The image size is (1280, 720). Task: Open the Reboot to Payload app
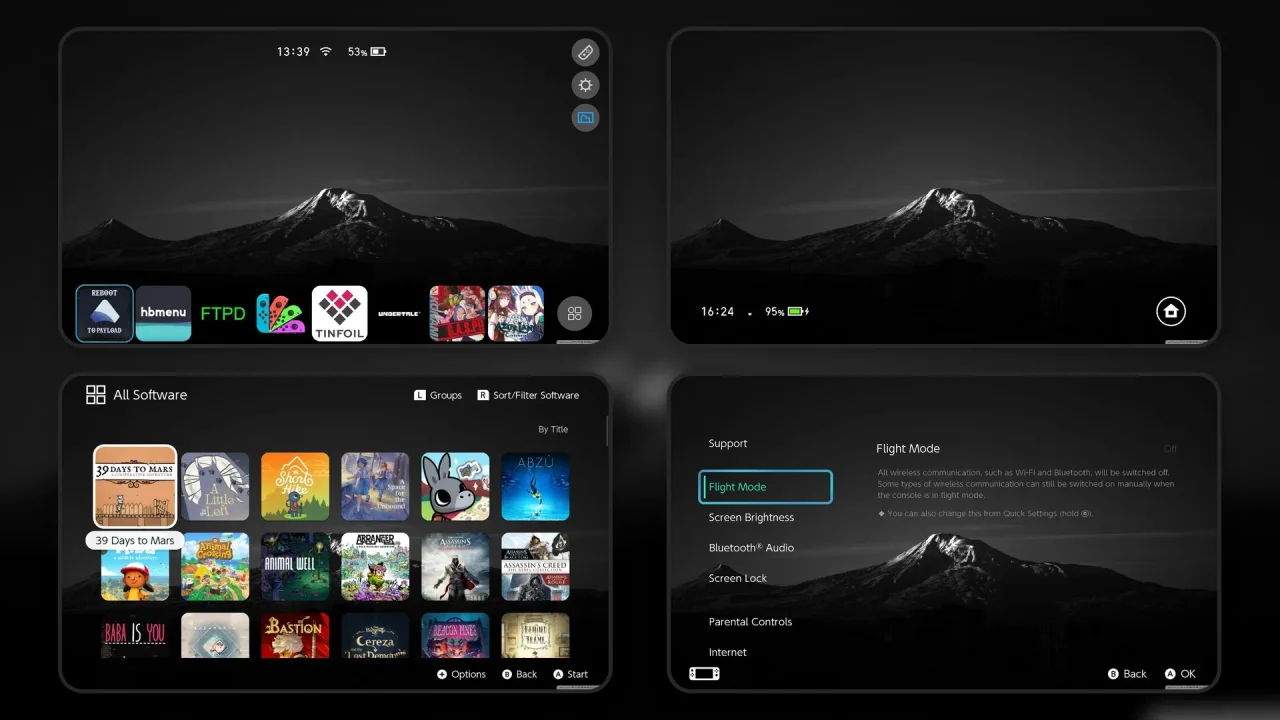click(x=105, y=314)
